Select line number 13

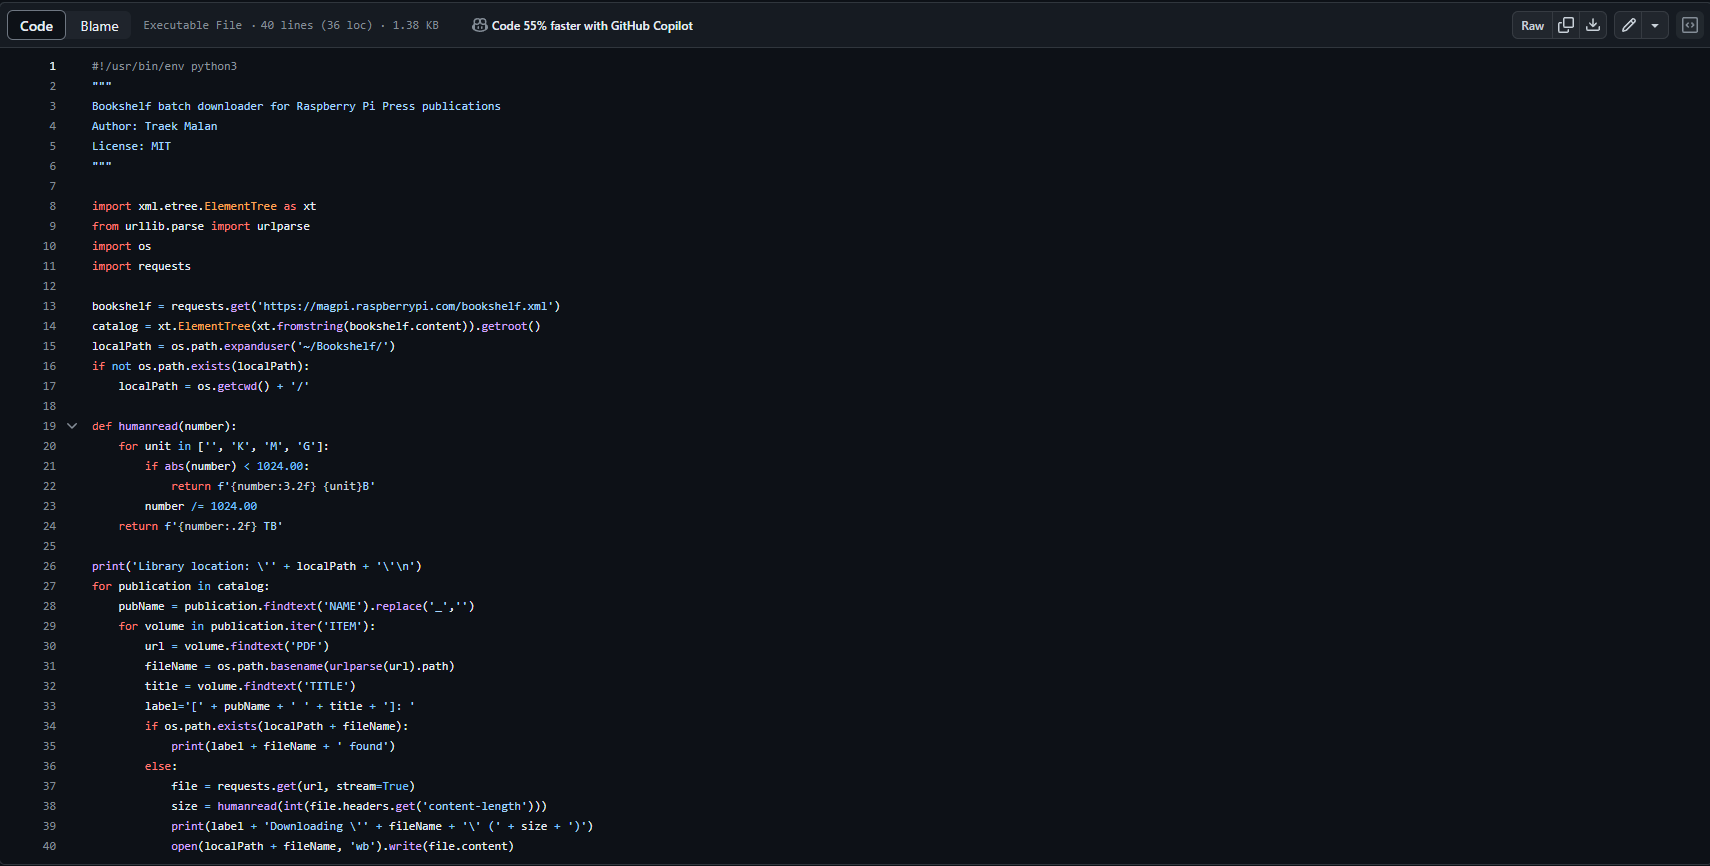point(50,306)
